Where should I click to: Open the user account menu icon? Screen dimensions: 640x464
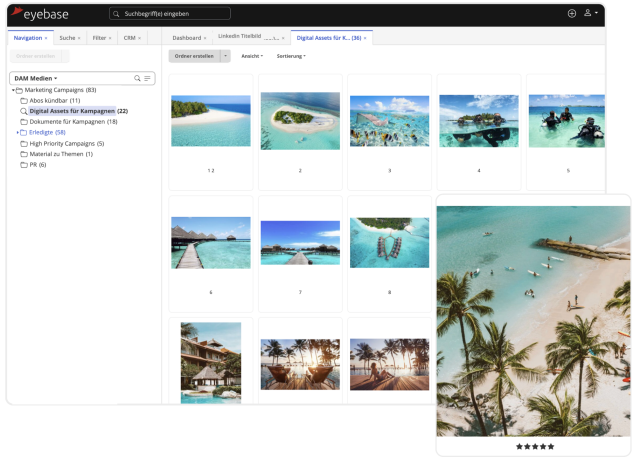pyautogui.click(x=589, y=14)
